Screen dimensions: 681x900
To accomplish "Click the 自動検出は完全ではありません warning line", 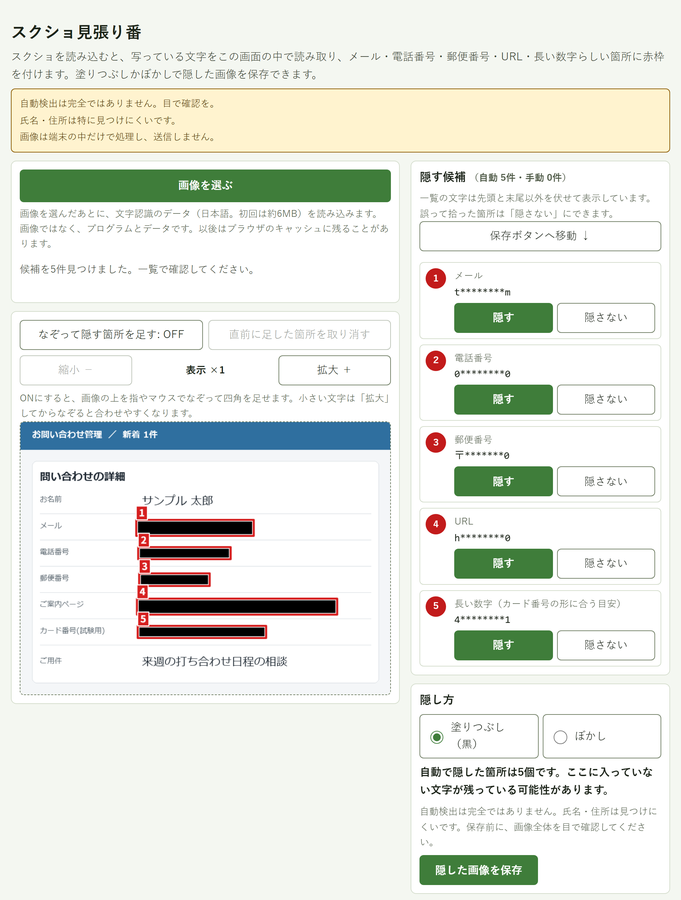I will (118, 104).
